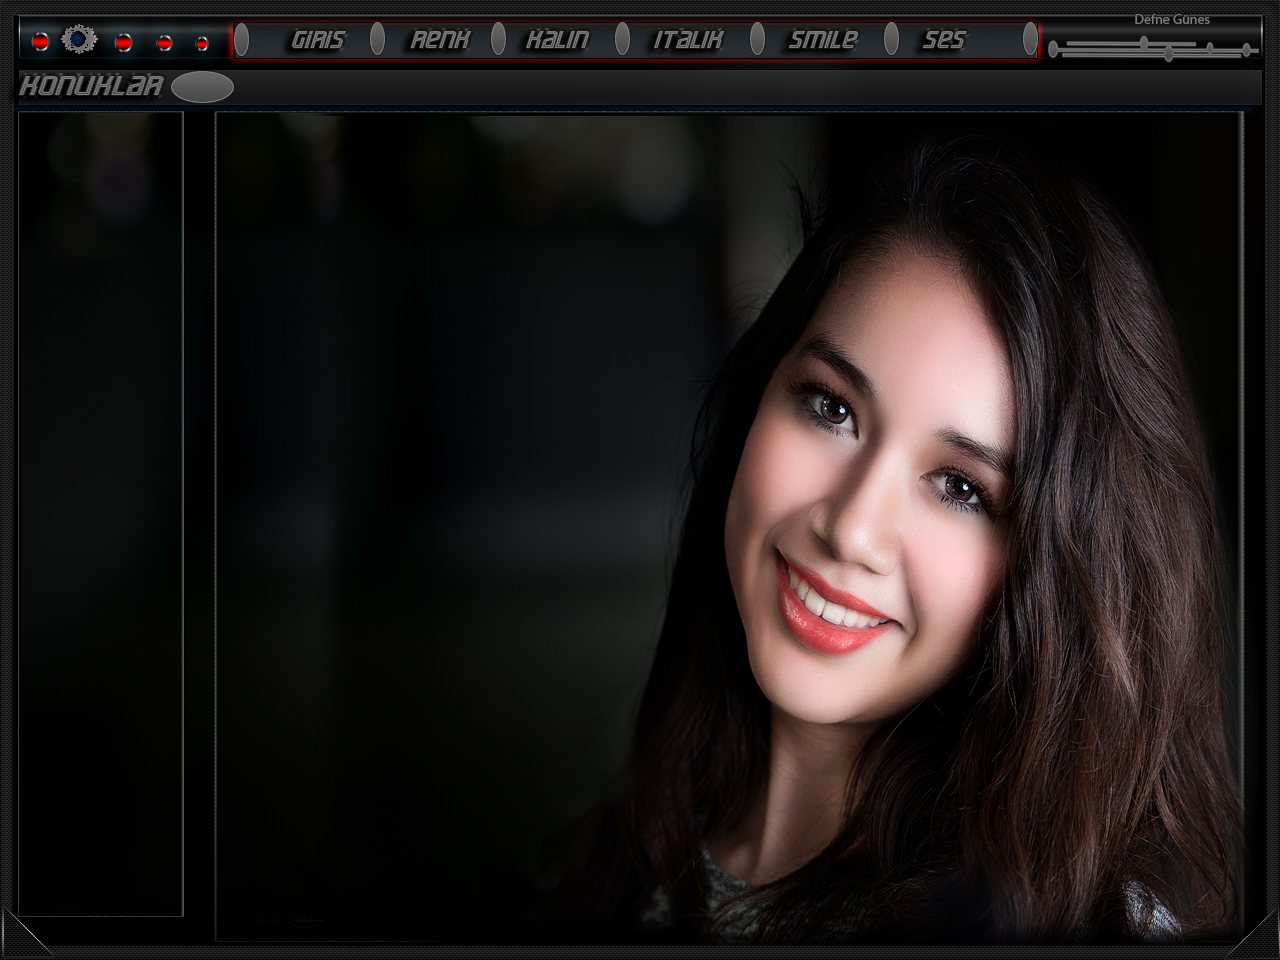Click the Defne Güneş name label
This screenshot has width=1280, height=960.
coord(1171,19)
